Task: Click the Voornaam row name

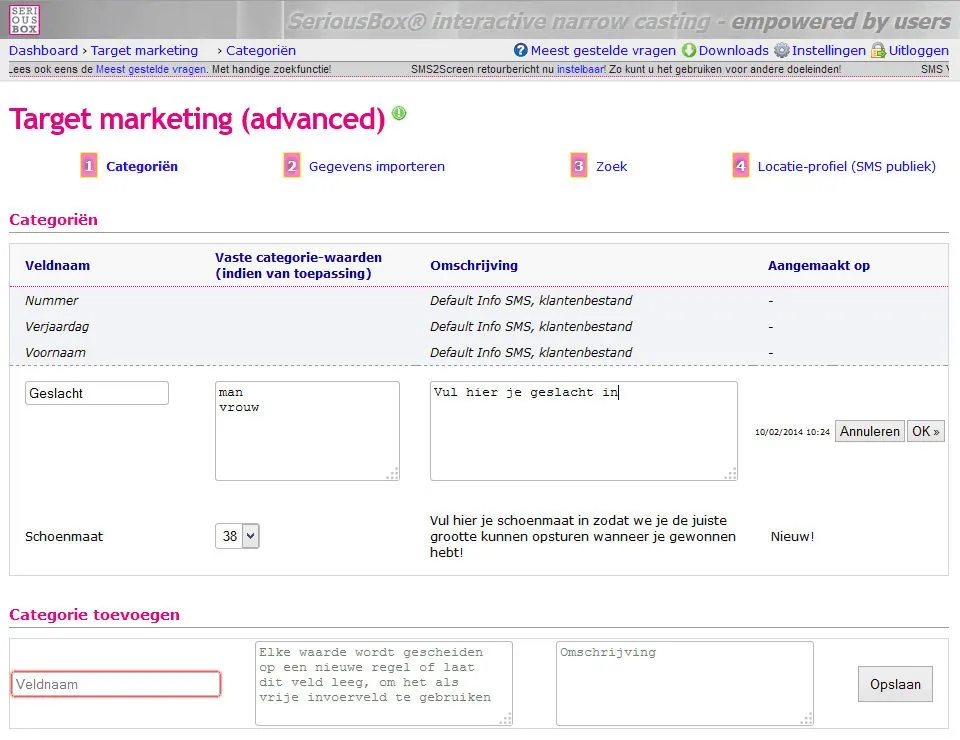Action: pos(55,353)
